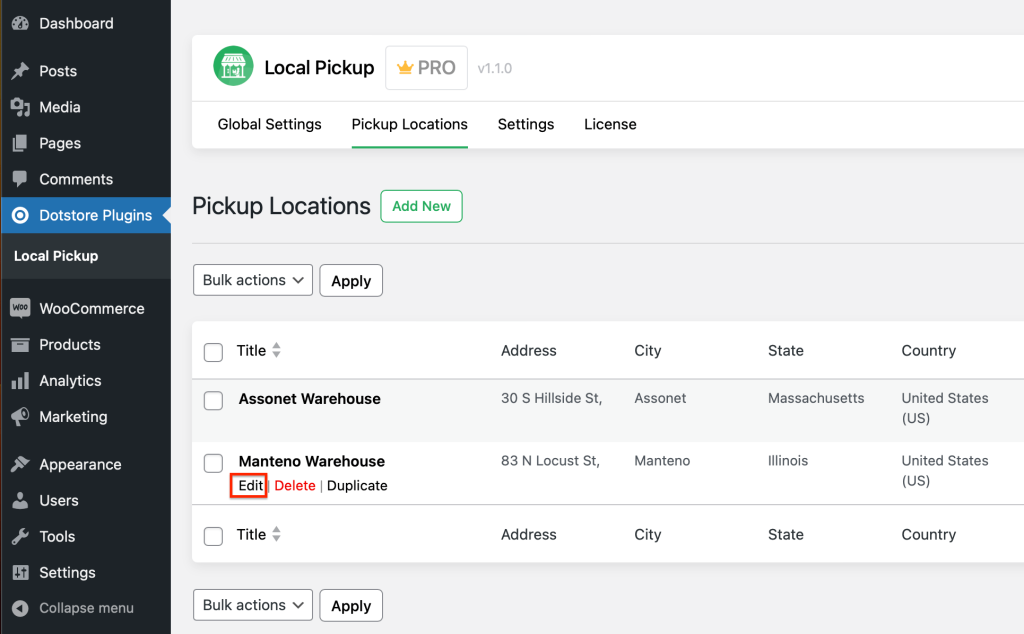Click the Posts pushpin icon
The height and width of the screenshot is (634, 1024).
pyautogui.click(x=20, y=71)
